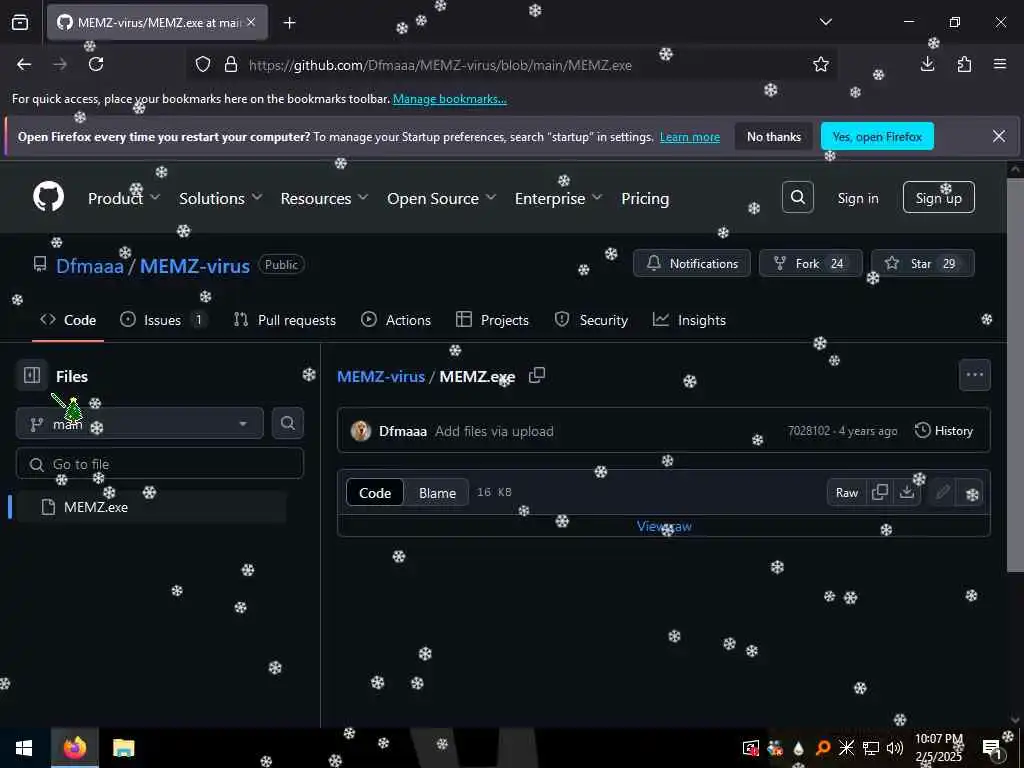
Task: Click the edit pencil icon
Action: pyautogui.click(x=942, y=492)
